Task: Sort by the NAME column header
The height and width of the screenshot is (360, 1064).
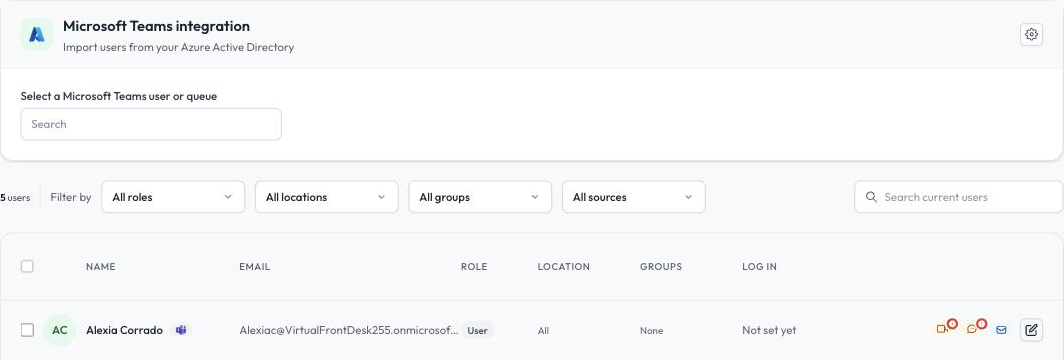Action: click(x=100, y=266)
